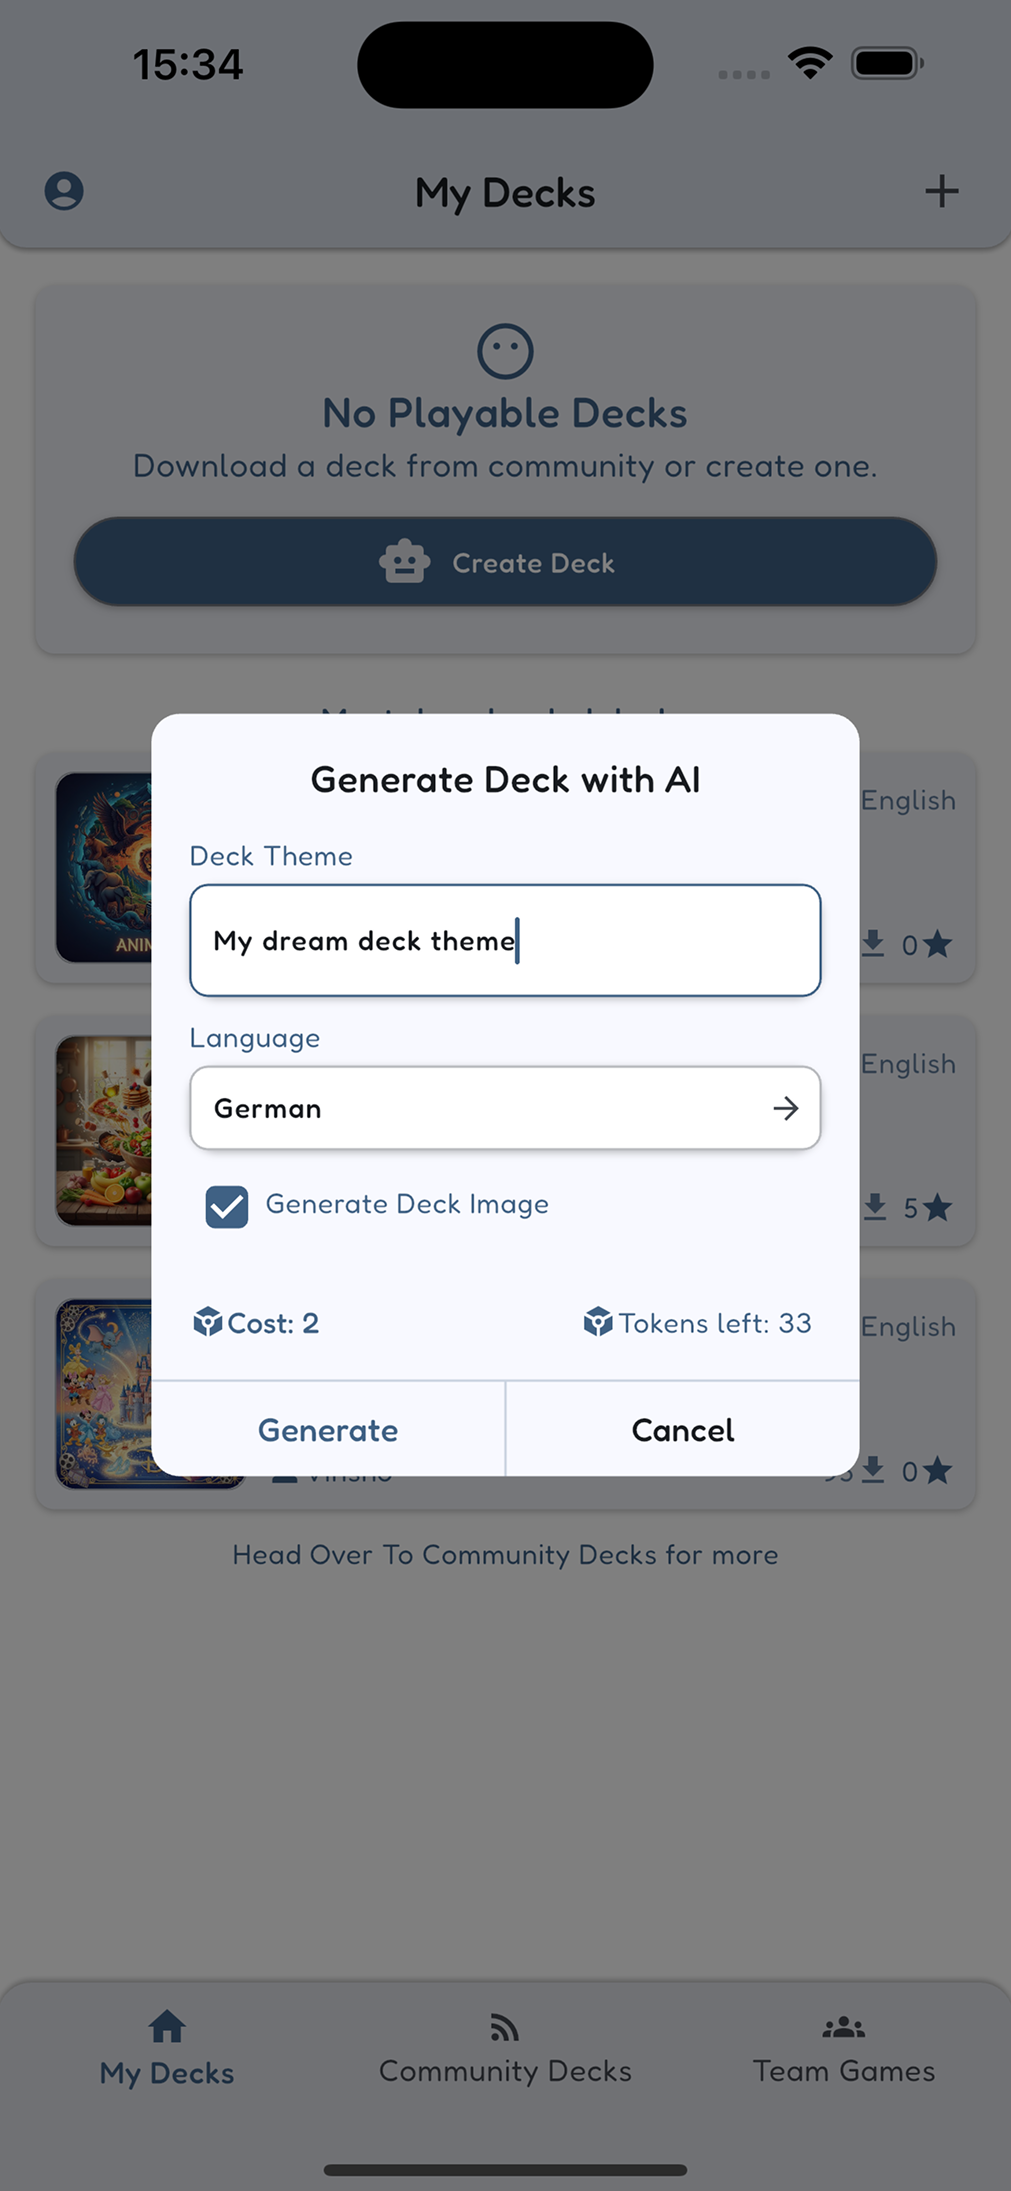Viewport: 1011px width, 2191px height.
Task: Select the My Decks tab
Action: click(167, 2050)
